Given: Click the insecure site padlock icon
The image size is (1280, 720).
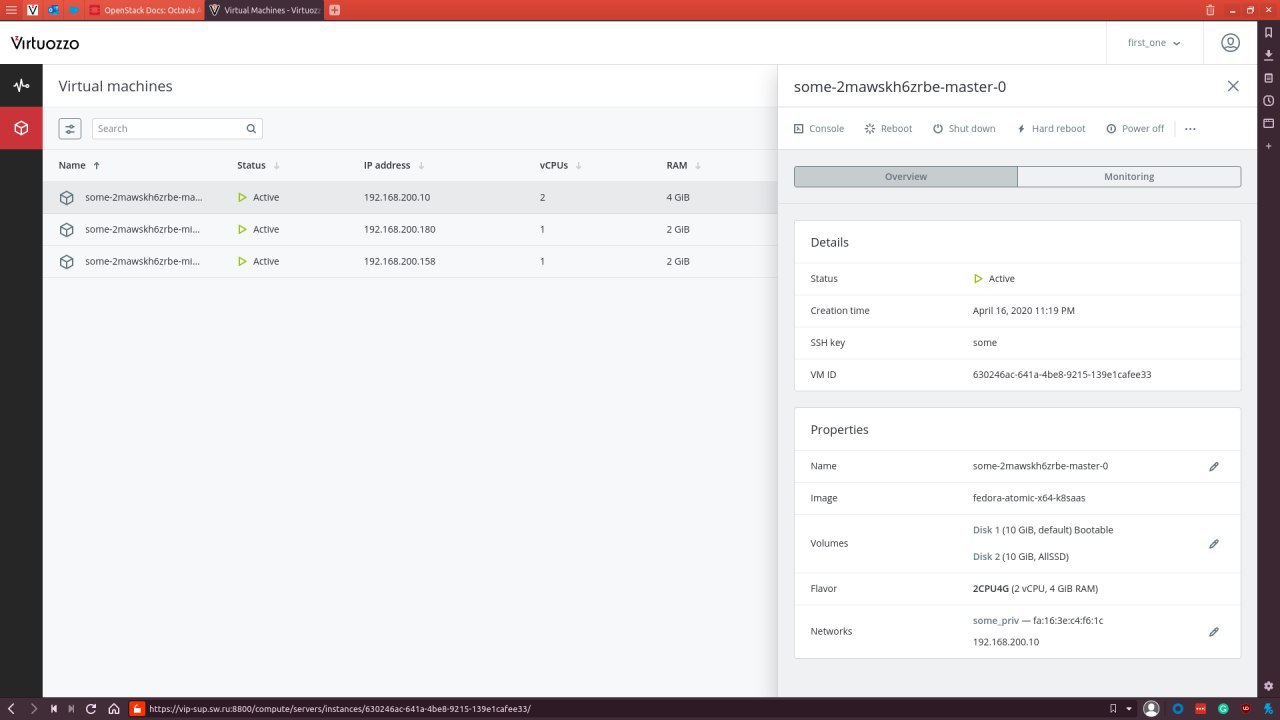Looking at the screenshot, I should pyautogui.click(x=137, y=709).
